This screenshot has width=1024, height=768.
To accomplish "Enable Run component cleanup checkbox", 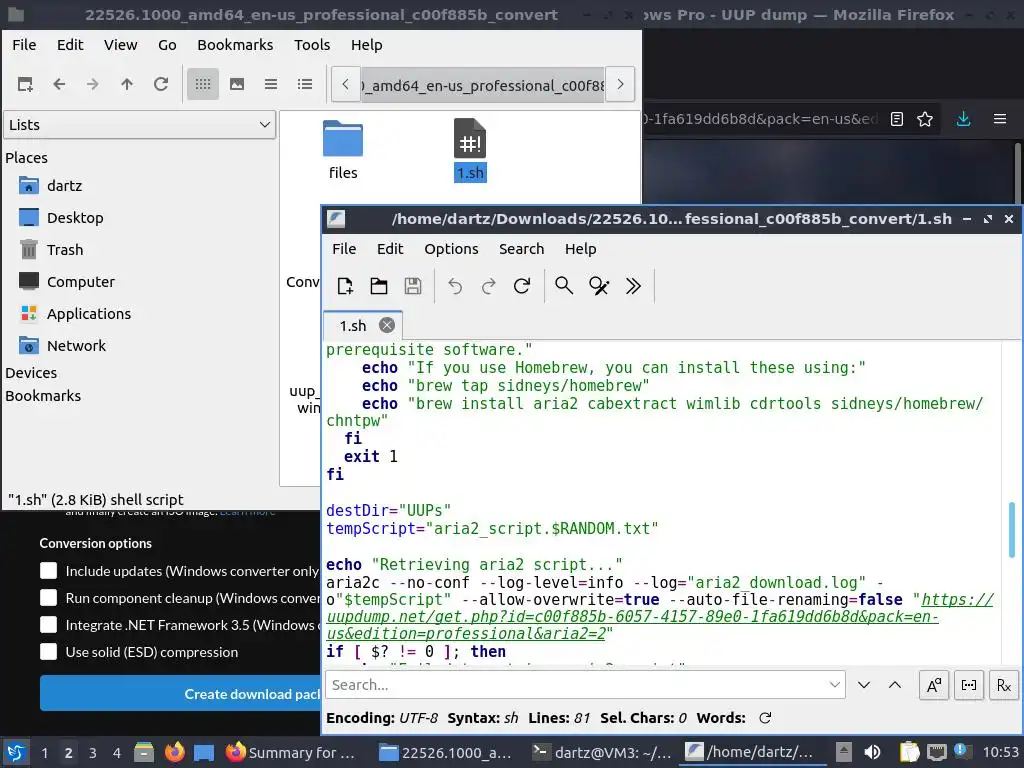I will 48,598.
